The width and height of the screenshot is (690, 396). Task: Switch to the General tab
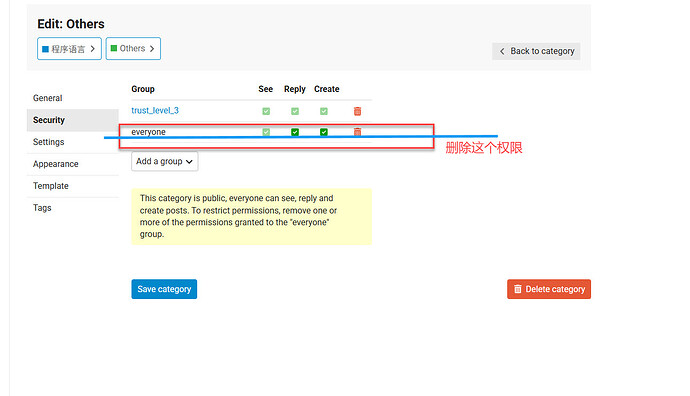click(x=73, y=98)
